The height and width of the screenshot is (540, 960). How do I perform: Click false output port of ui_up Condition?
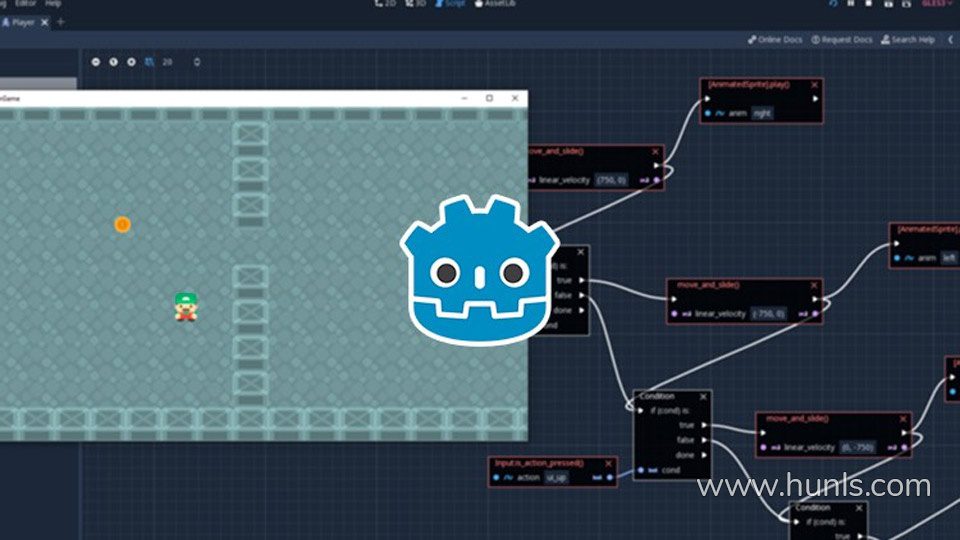[704, 440]
